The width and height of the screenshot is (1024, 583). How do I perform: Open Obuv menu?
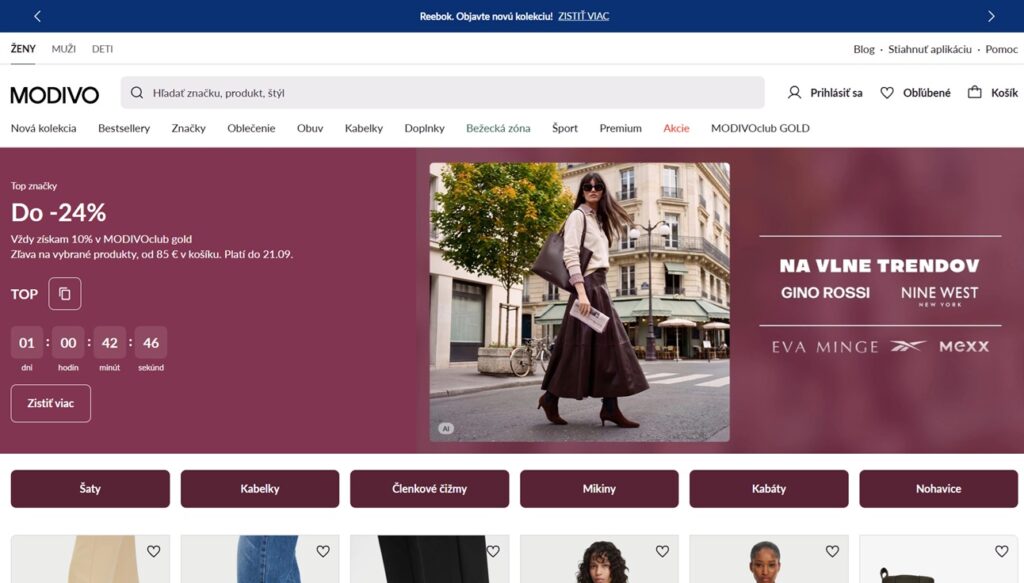(x=310, y=128)
